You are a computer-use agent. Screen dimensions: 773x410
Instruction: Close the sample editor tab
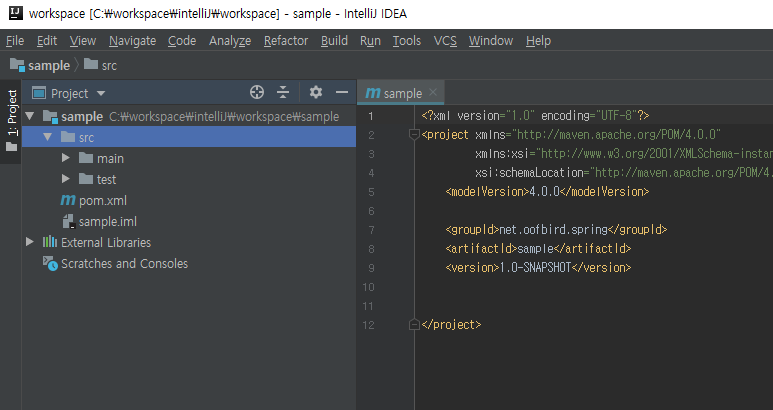pos(433,92)
